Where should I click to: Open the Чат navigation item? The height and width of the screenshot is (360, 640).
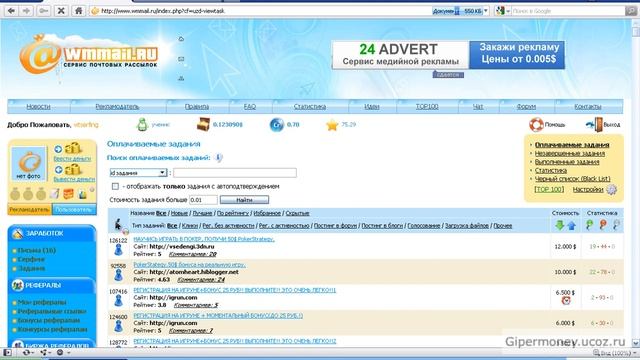(478, 107)
